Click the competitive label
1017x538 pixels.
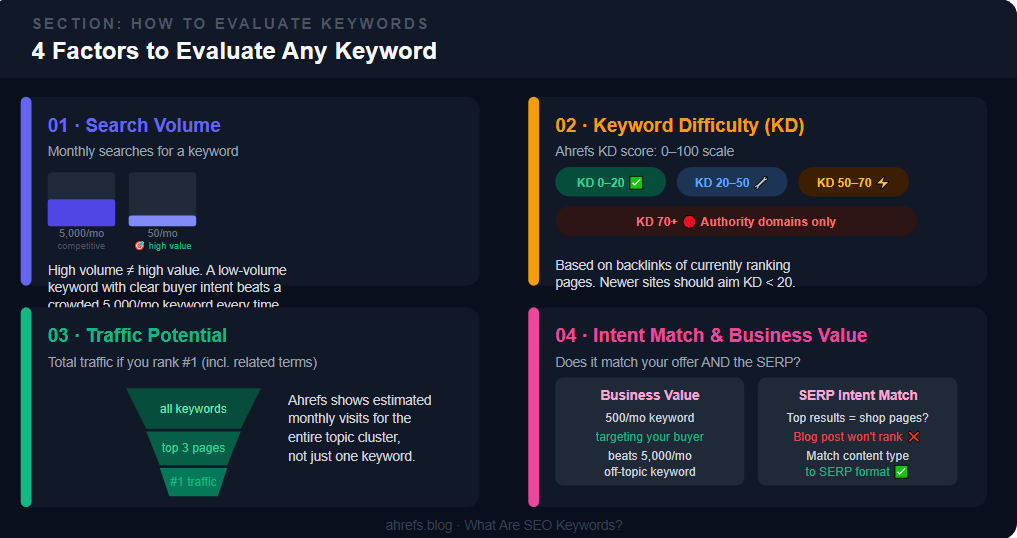point(81,246)
